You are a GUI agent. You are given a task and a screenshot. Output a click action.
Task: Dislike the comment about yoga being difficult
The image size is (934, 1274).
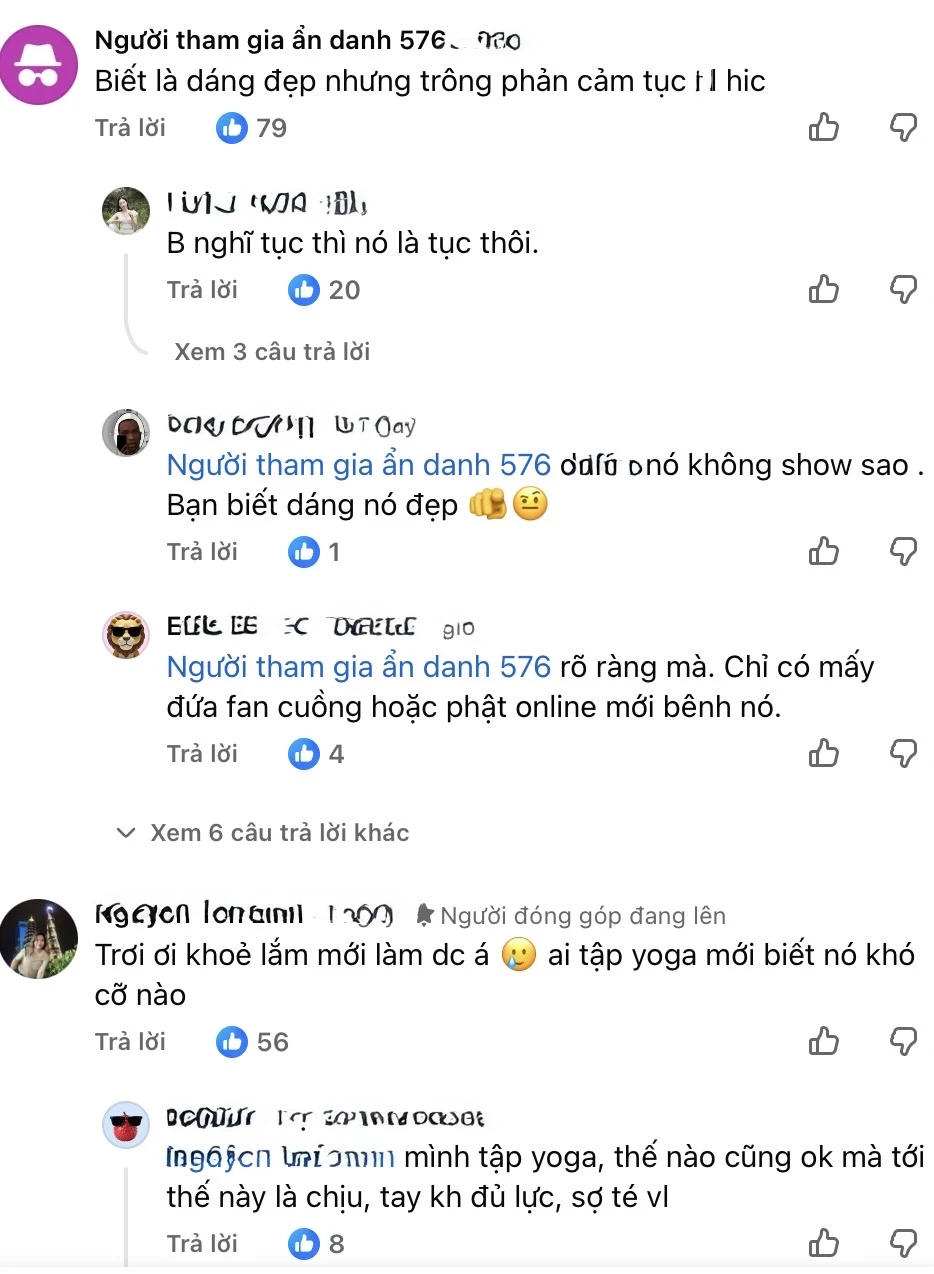[903, 1040]
